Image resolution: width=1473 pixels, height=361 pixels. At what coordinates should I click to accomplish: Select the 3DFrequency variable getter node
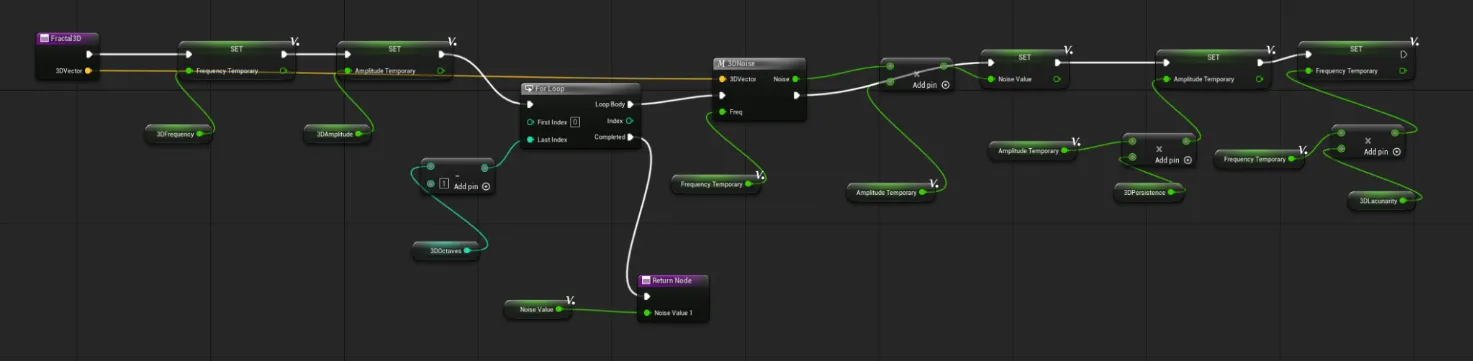click(178, 133)
